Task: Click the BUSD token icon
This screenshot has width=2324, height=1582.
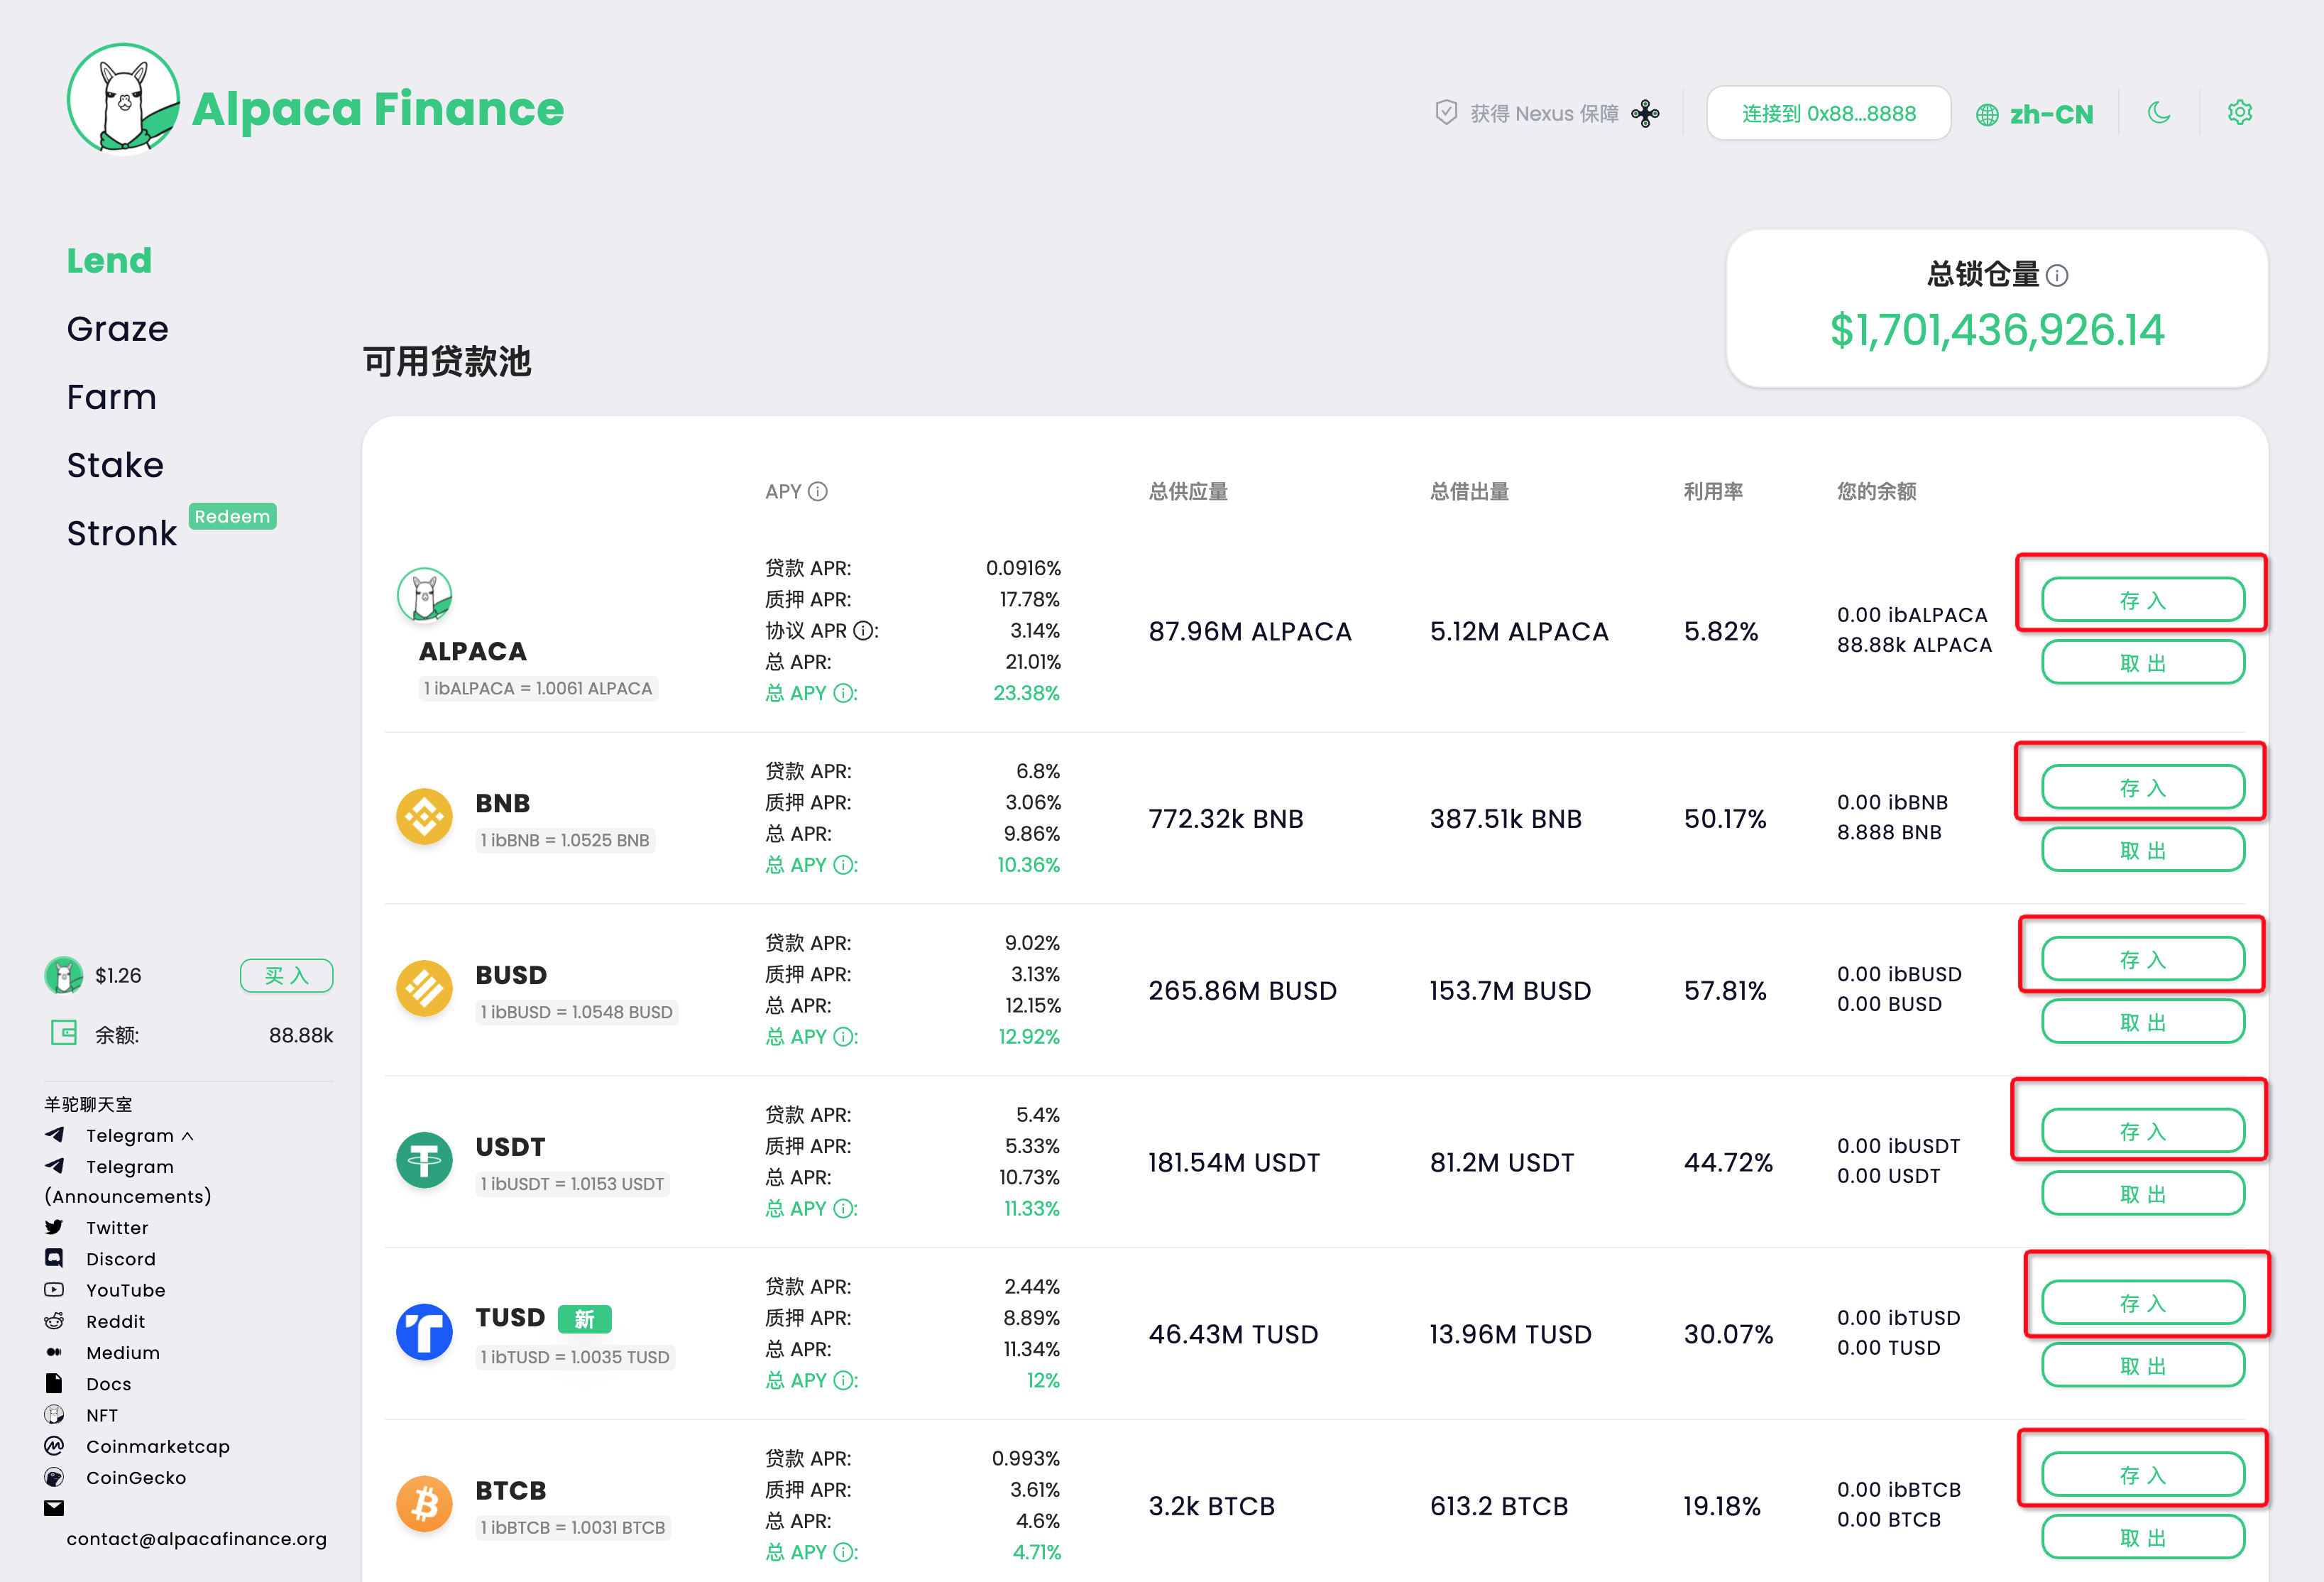Action: point(425,989)
